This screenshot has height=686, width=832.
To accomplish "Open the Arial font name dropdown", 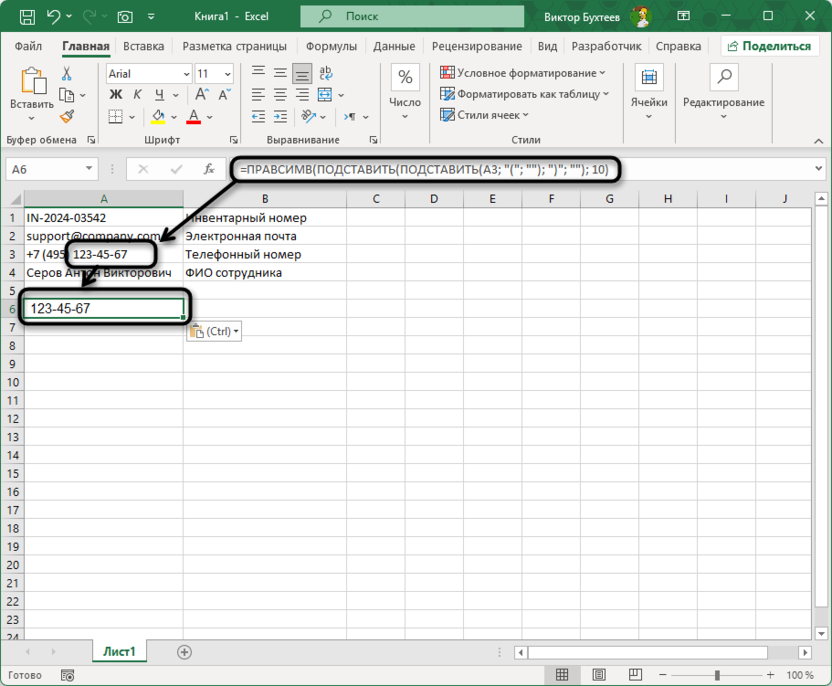I will click(186, 74).
